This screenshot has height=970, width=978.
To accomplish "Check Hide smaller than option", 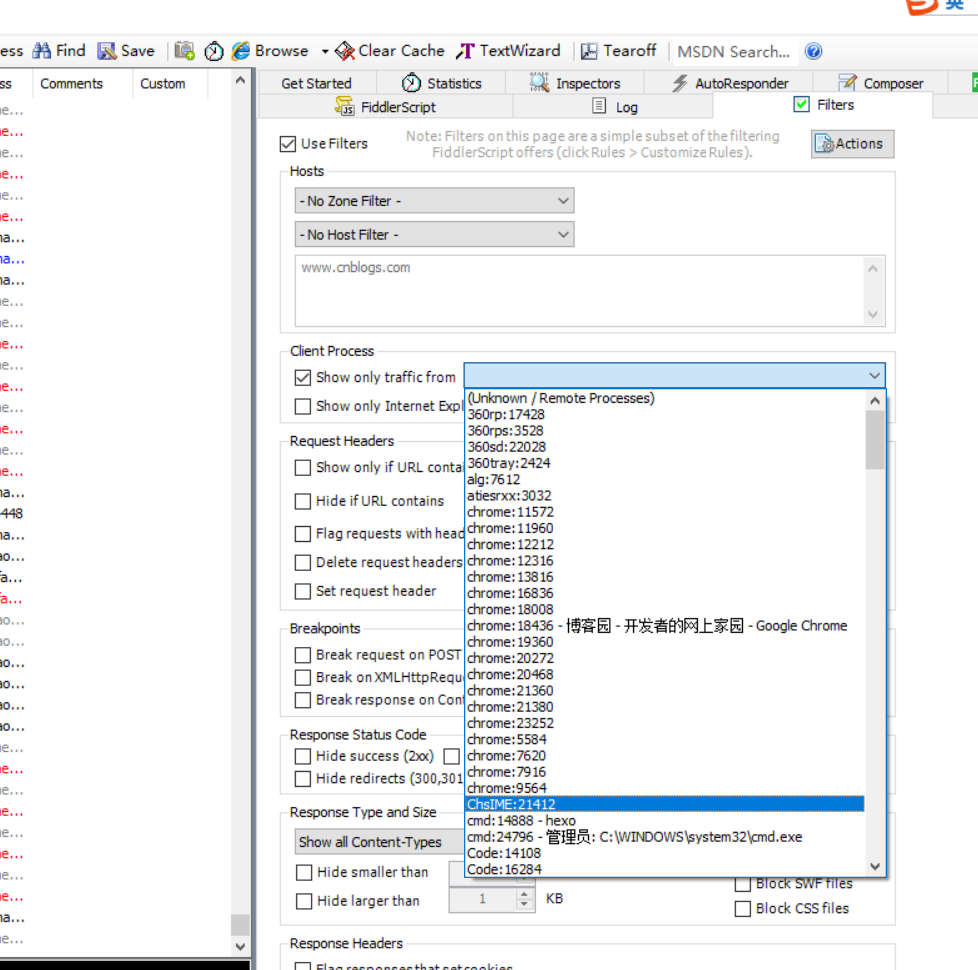I will pyautogui.click(x=304, y=872).
